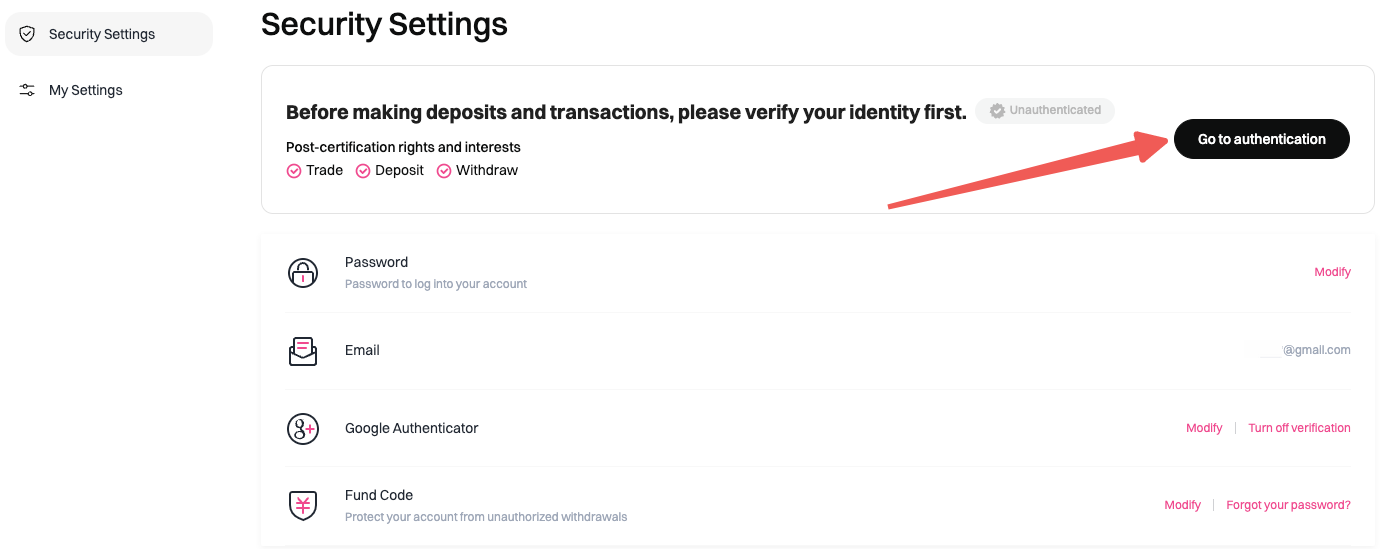Click the Forgot your password link

(1288, 505)
